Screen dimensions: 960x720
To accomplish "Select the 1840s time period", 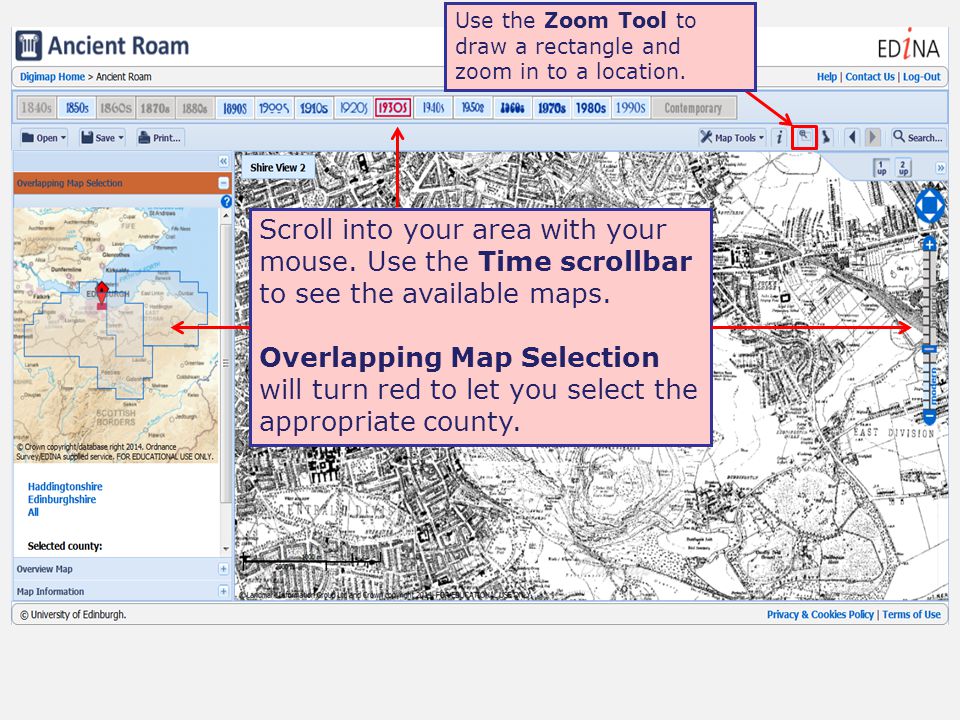I will [36, 108].
